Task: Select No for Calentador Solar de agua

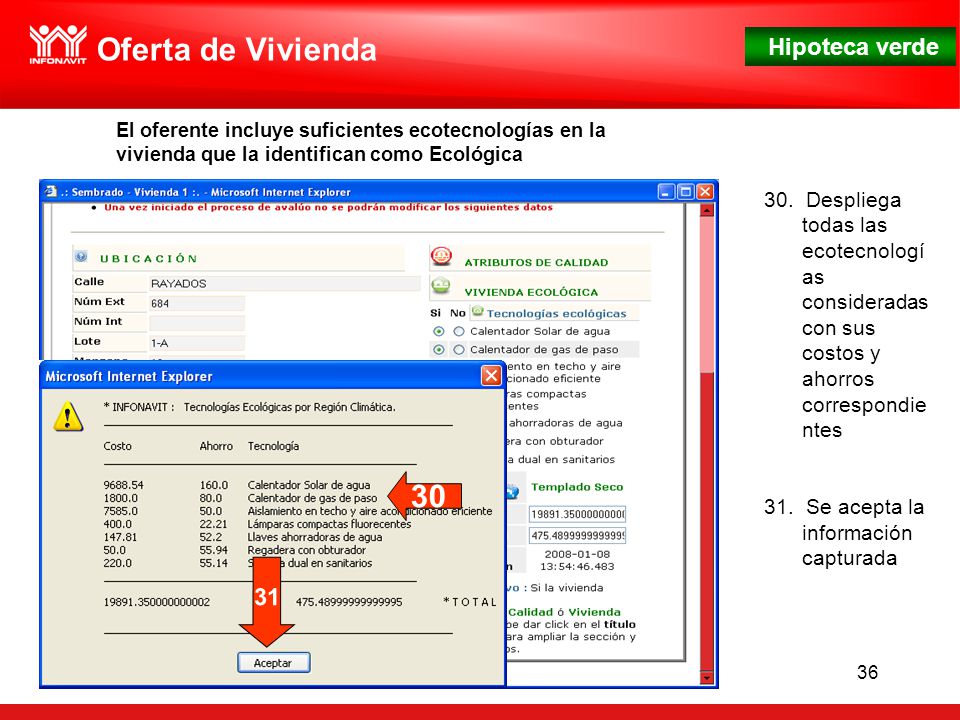Action: pos(459,332)
